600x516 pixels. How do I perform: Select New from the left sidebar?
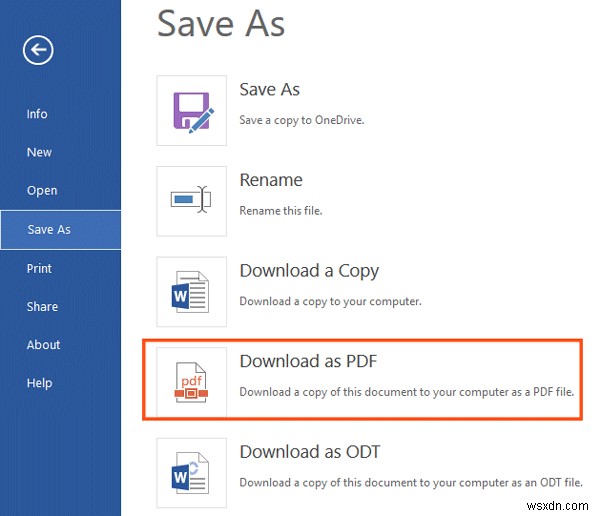pyautogui.click(x=39, y=152)
